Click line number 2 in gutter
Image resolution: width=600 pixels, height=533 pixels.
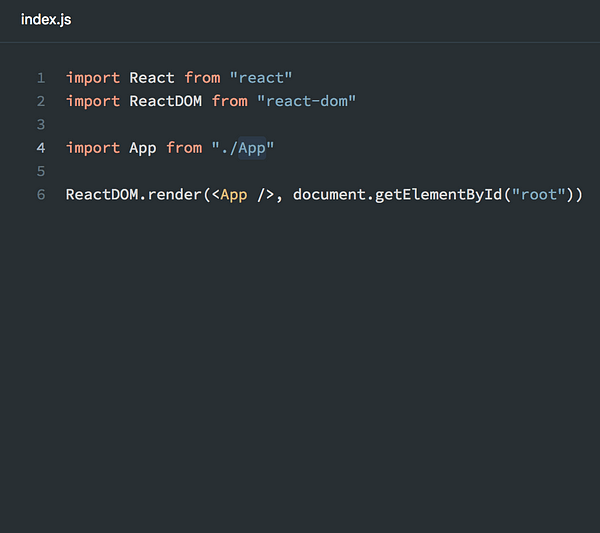point(41,101)
